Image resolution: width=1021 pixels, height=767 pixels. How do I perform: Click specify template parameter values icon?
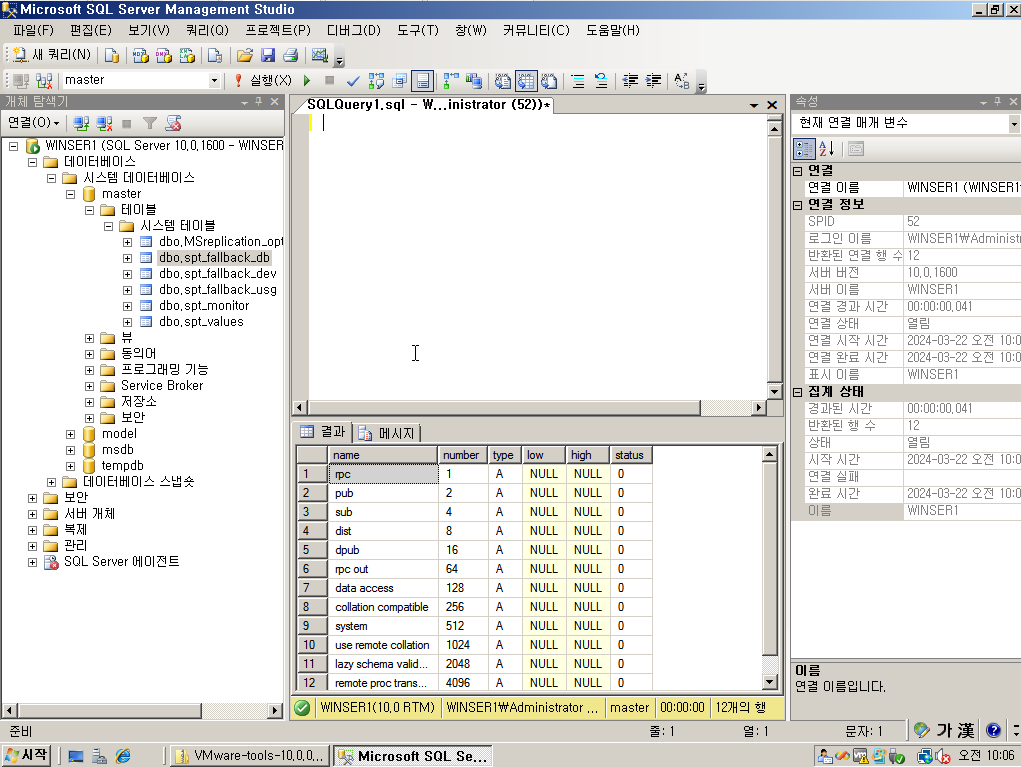(x=681, y=81)
